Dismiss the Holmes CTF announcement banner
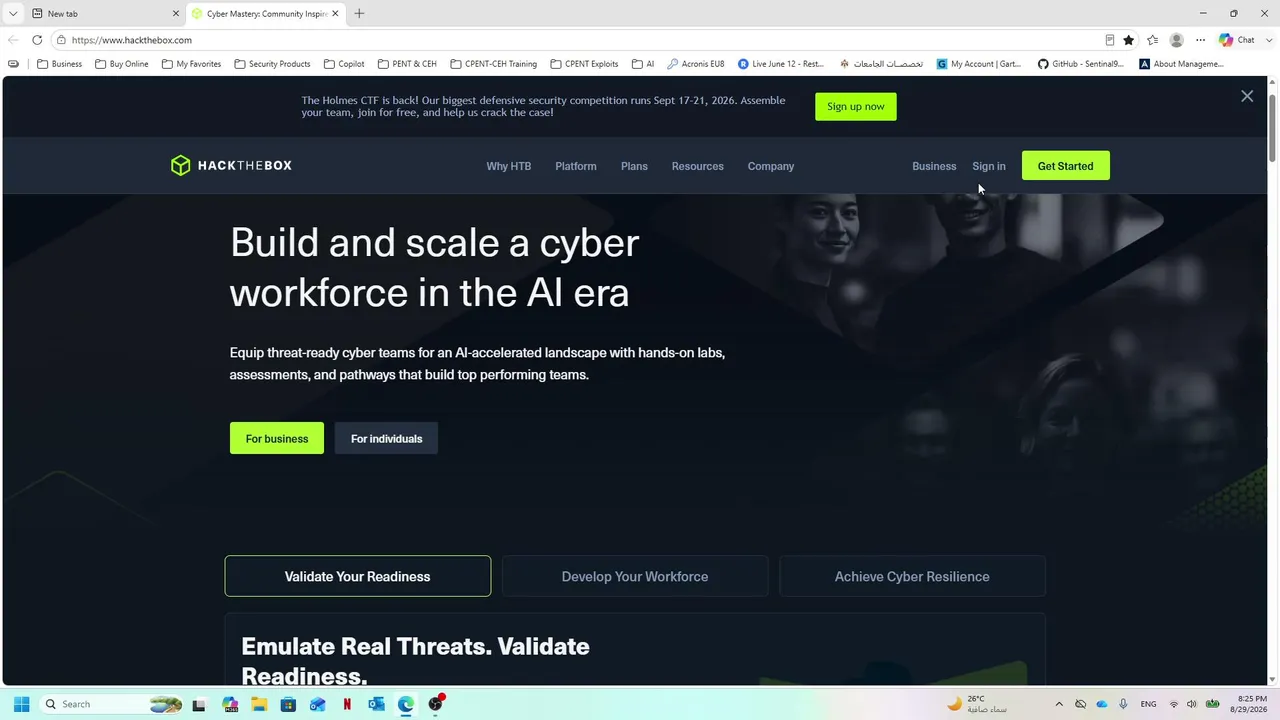1280x720 pixels. [x=1247, y=96]
